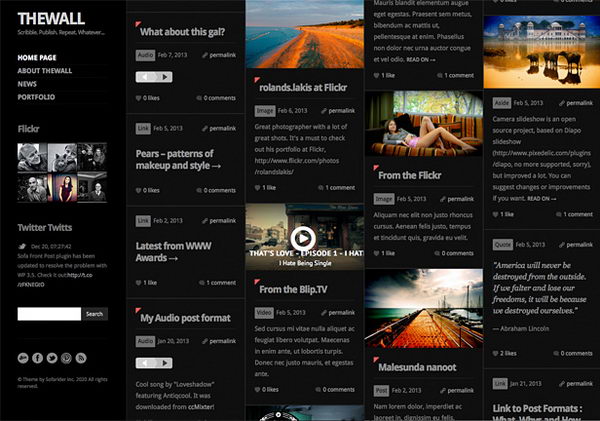Like the 'rolands.lakis at Flickr' post
The height and width of the screenshot is (421, 600).
coord(258,188)
